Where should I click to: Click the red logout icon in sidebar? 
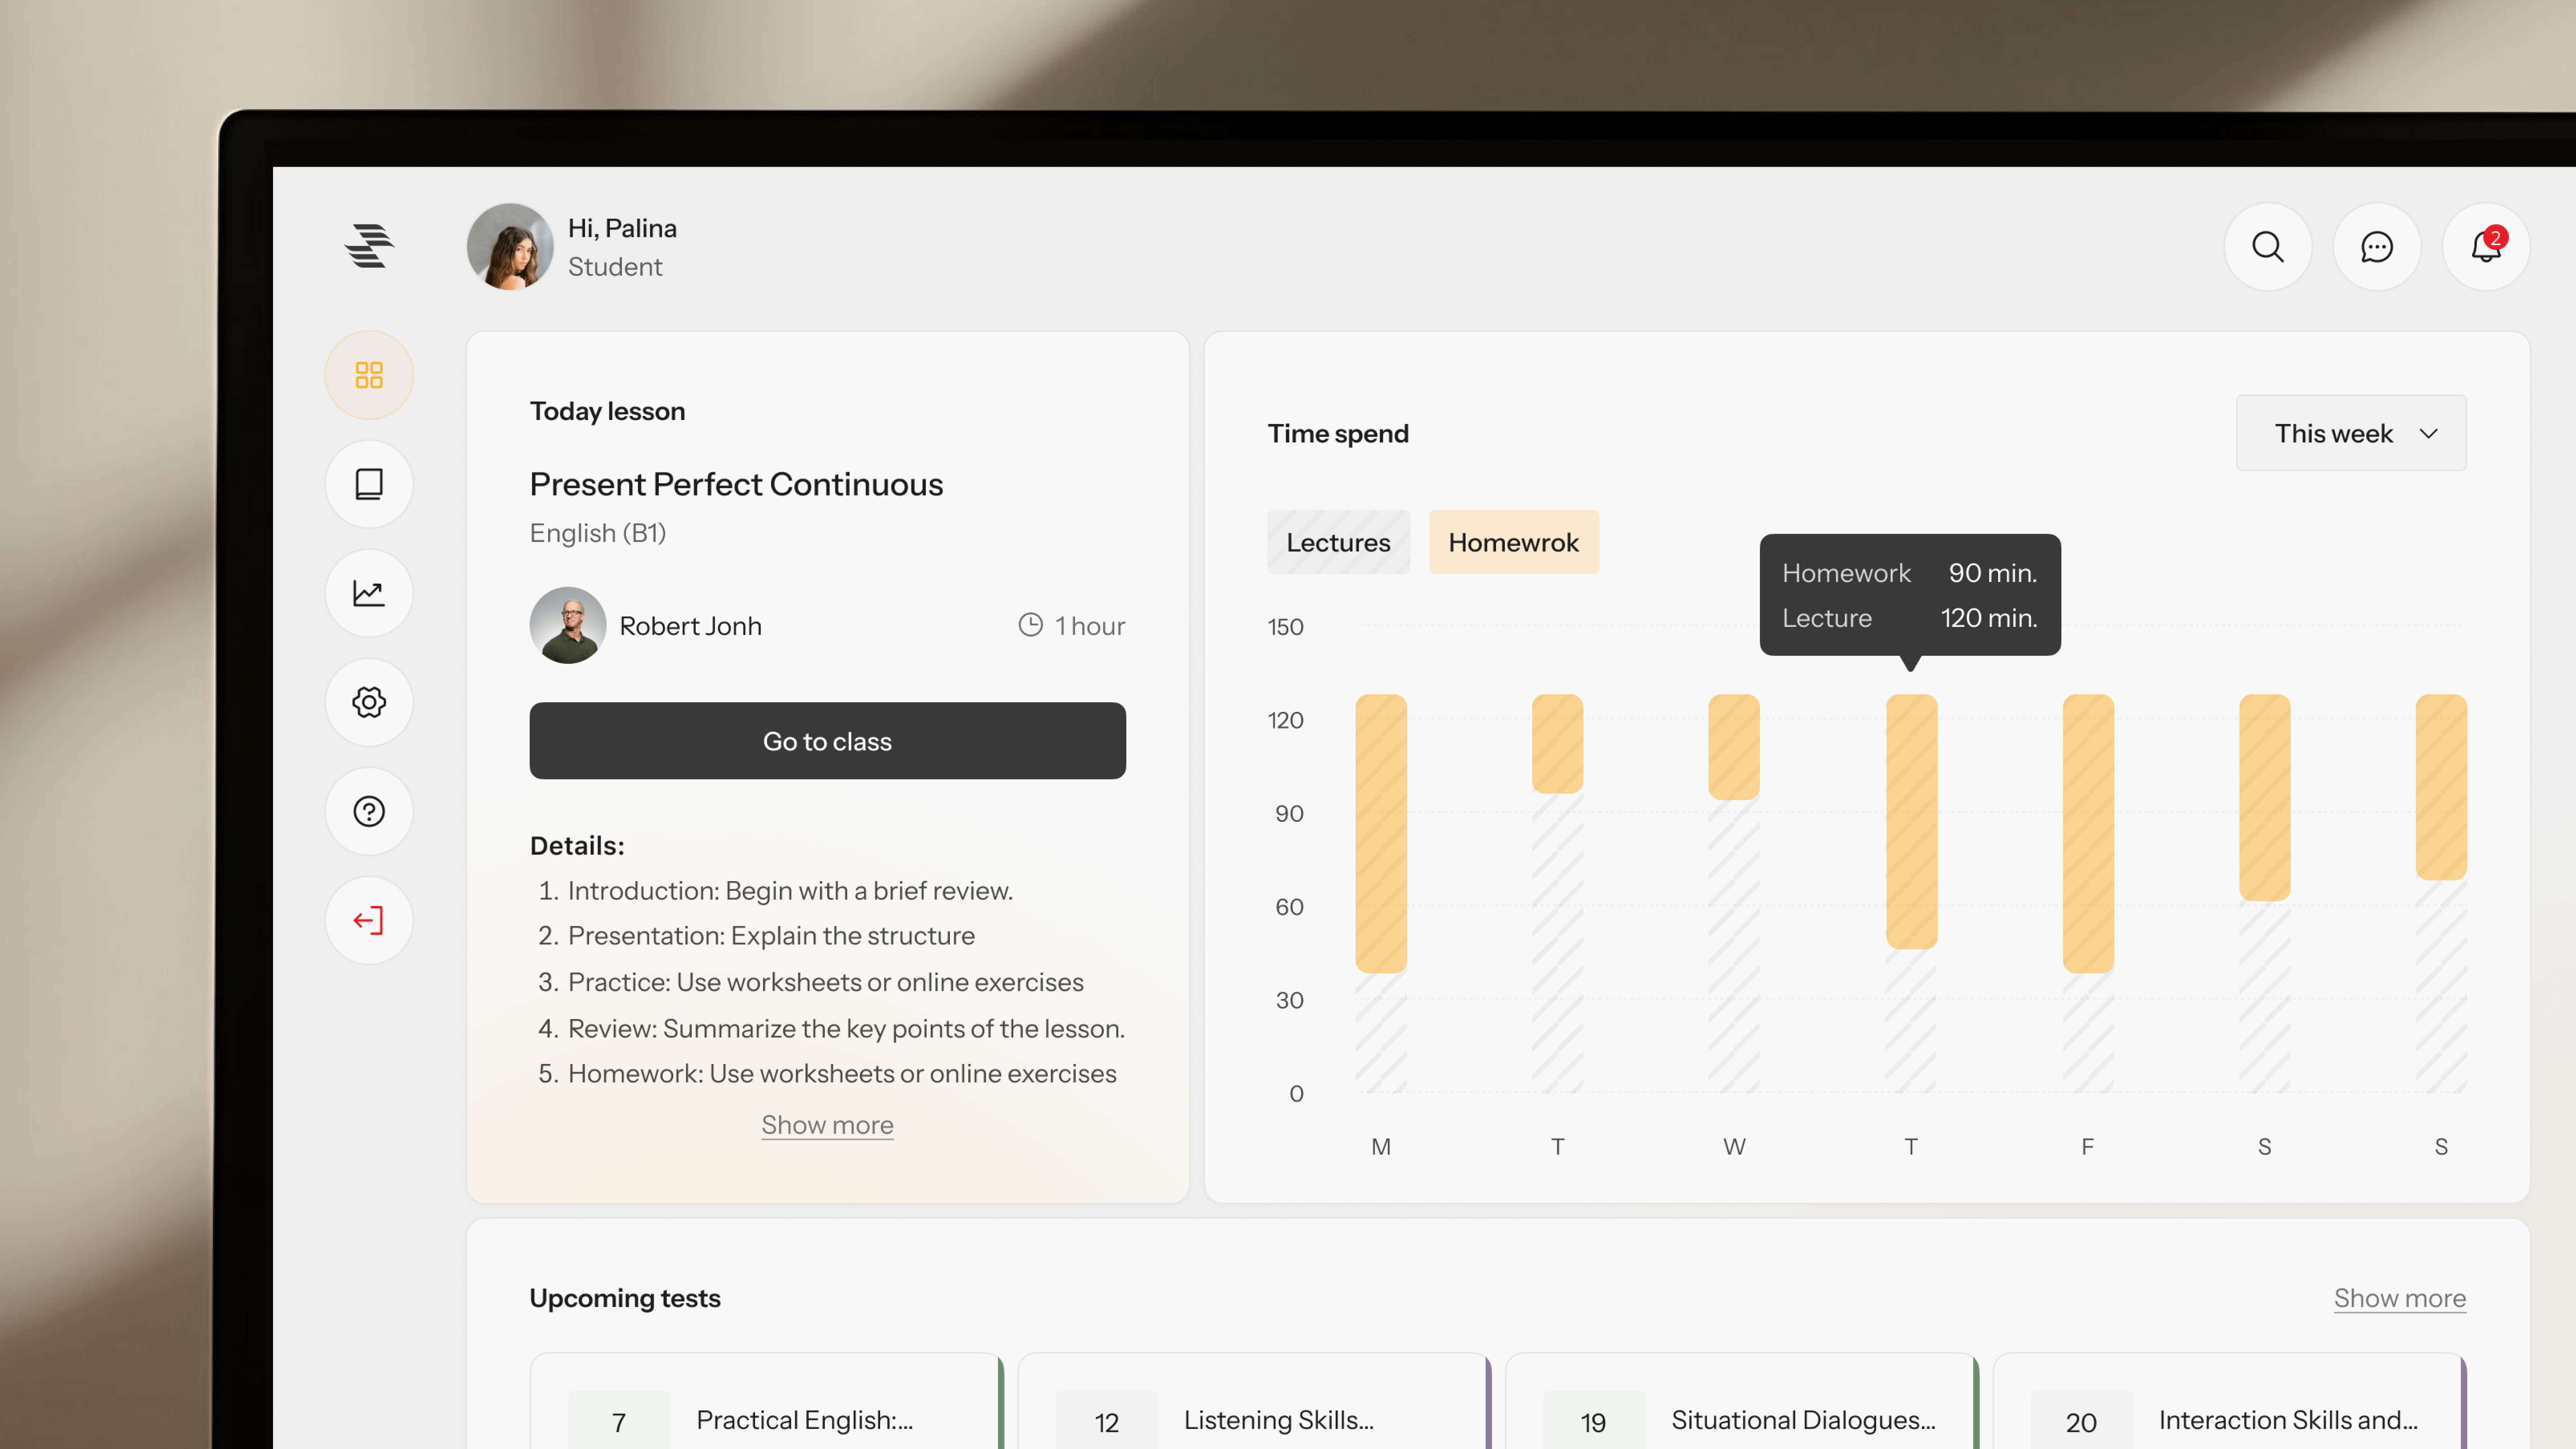[369, 920]
